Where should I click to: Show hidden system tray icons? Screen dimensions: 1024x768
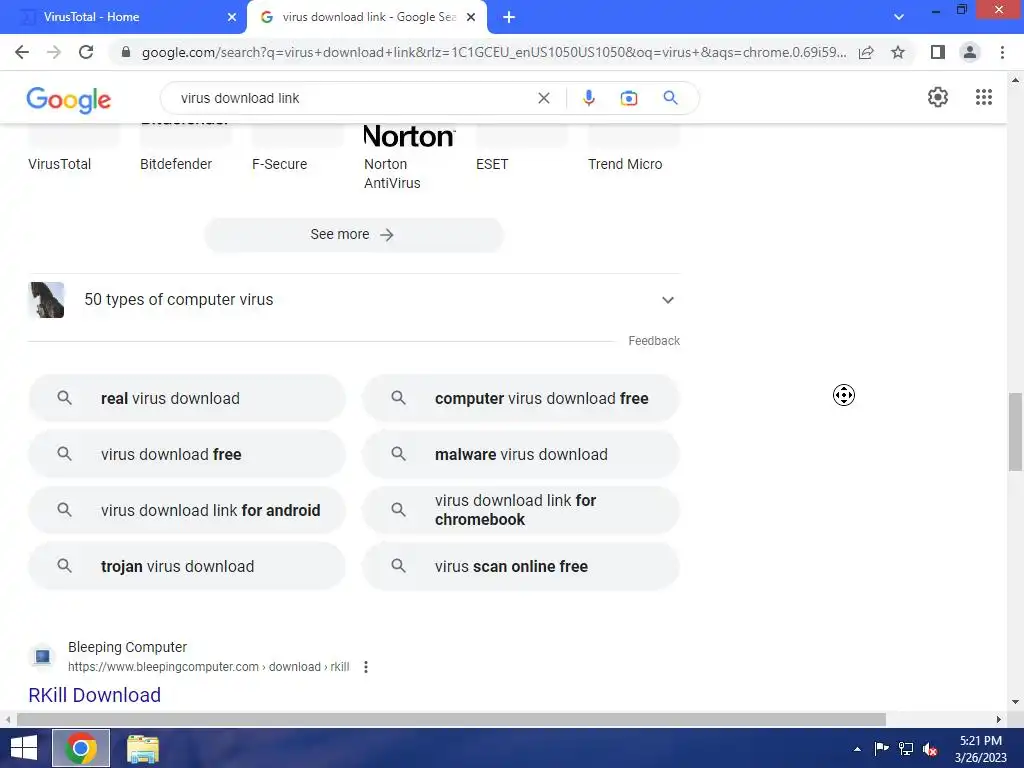pos(857,749)
